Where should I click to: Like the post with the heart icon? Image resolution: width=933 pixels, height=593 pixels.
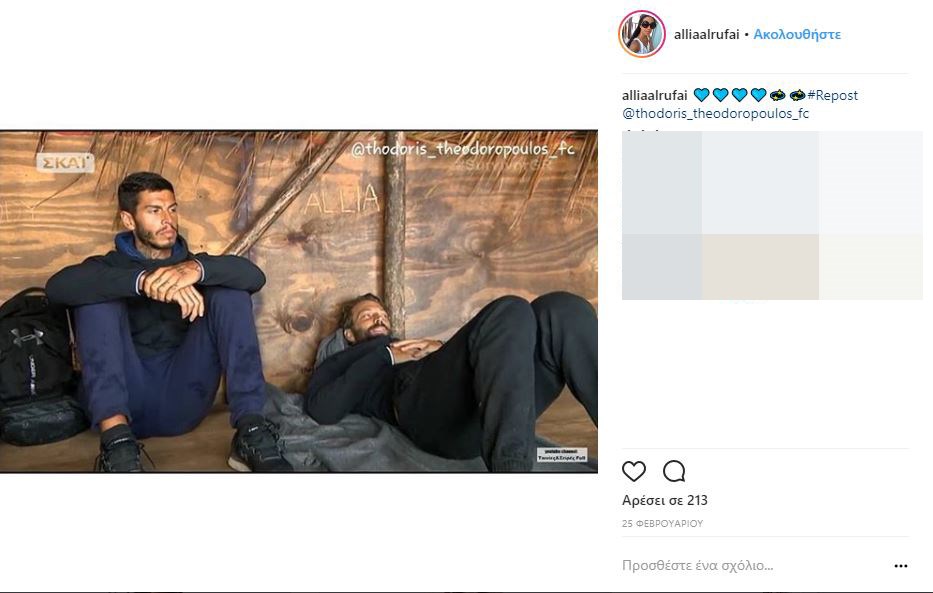pos(634,471)
